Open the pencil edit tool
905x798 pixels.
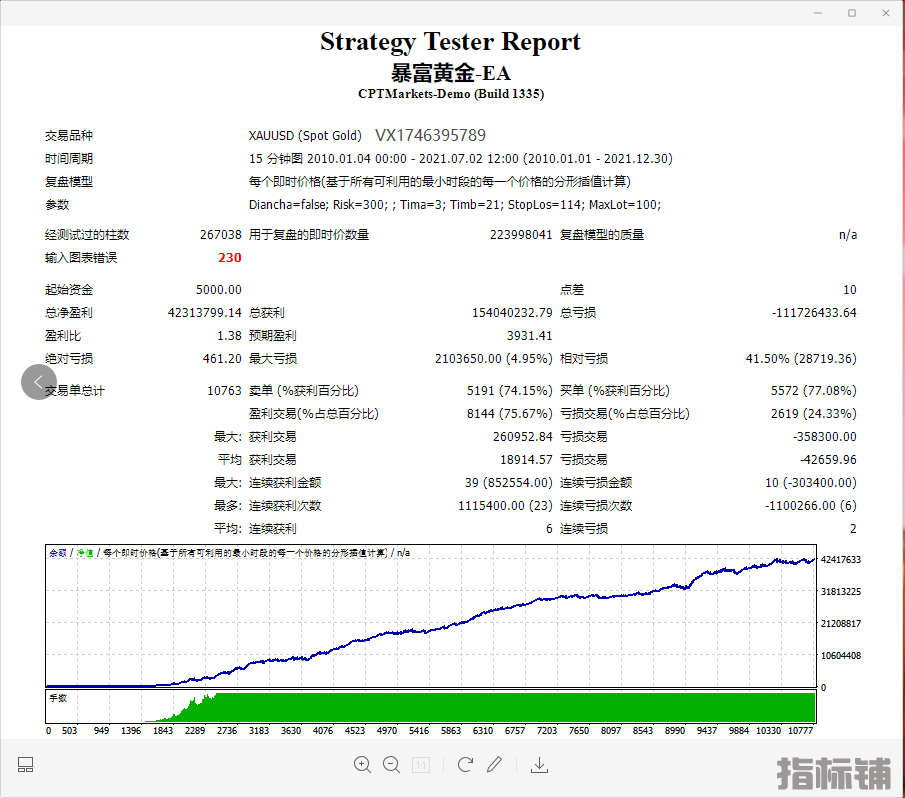[x=495, y=765]
